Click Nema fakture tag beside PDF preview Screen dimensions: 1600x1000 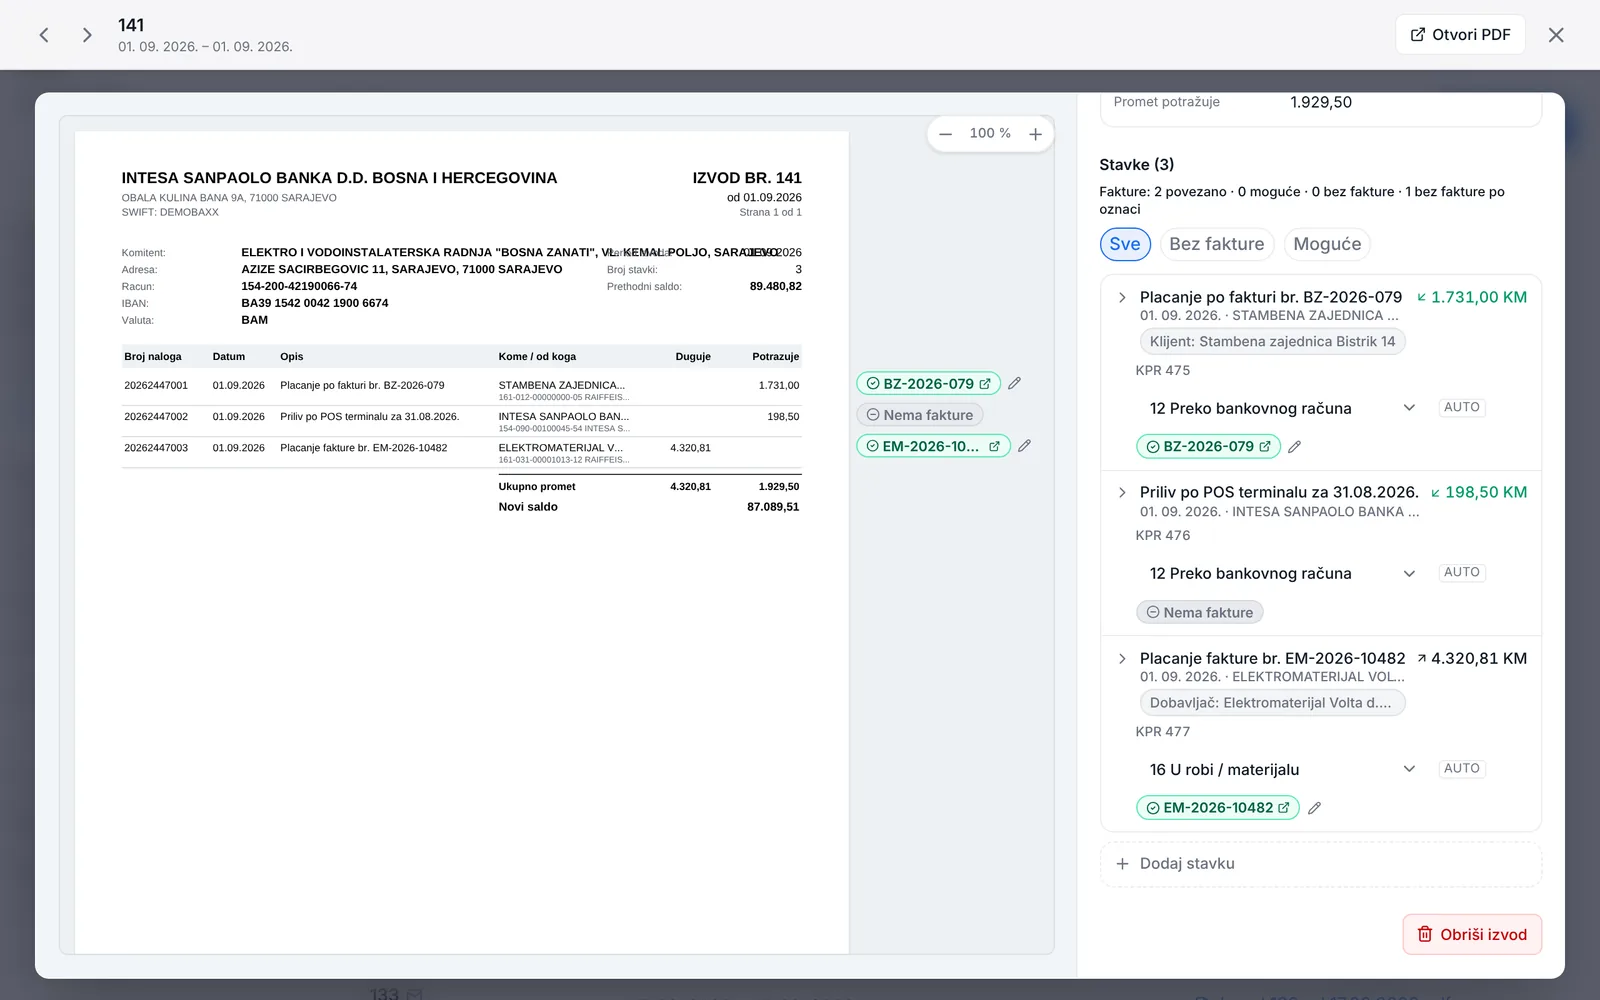(919, 415)
